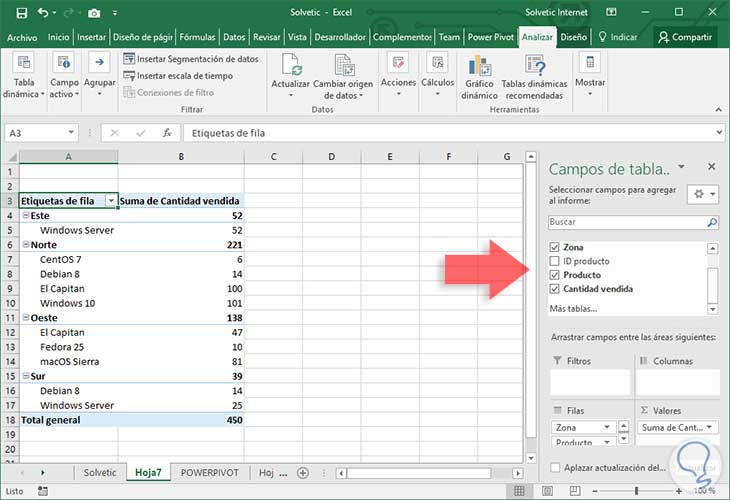Toggle the Aplazar actualización checkbox

(555, 467)
